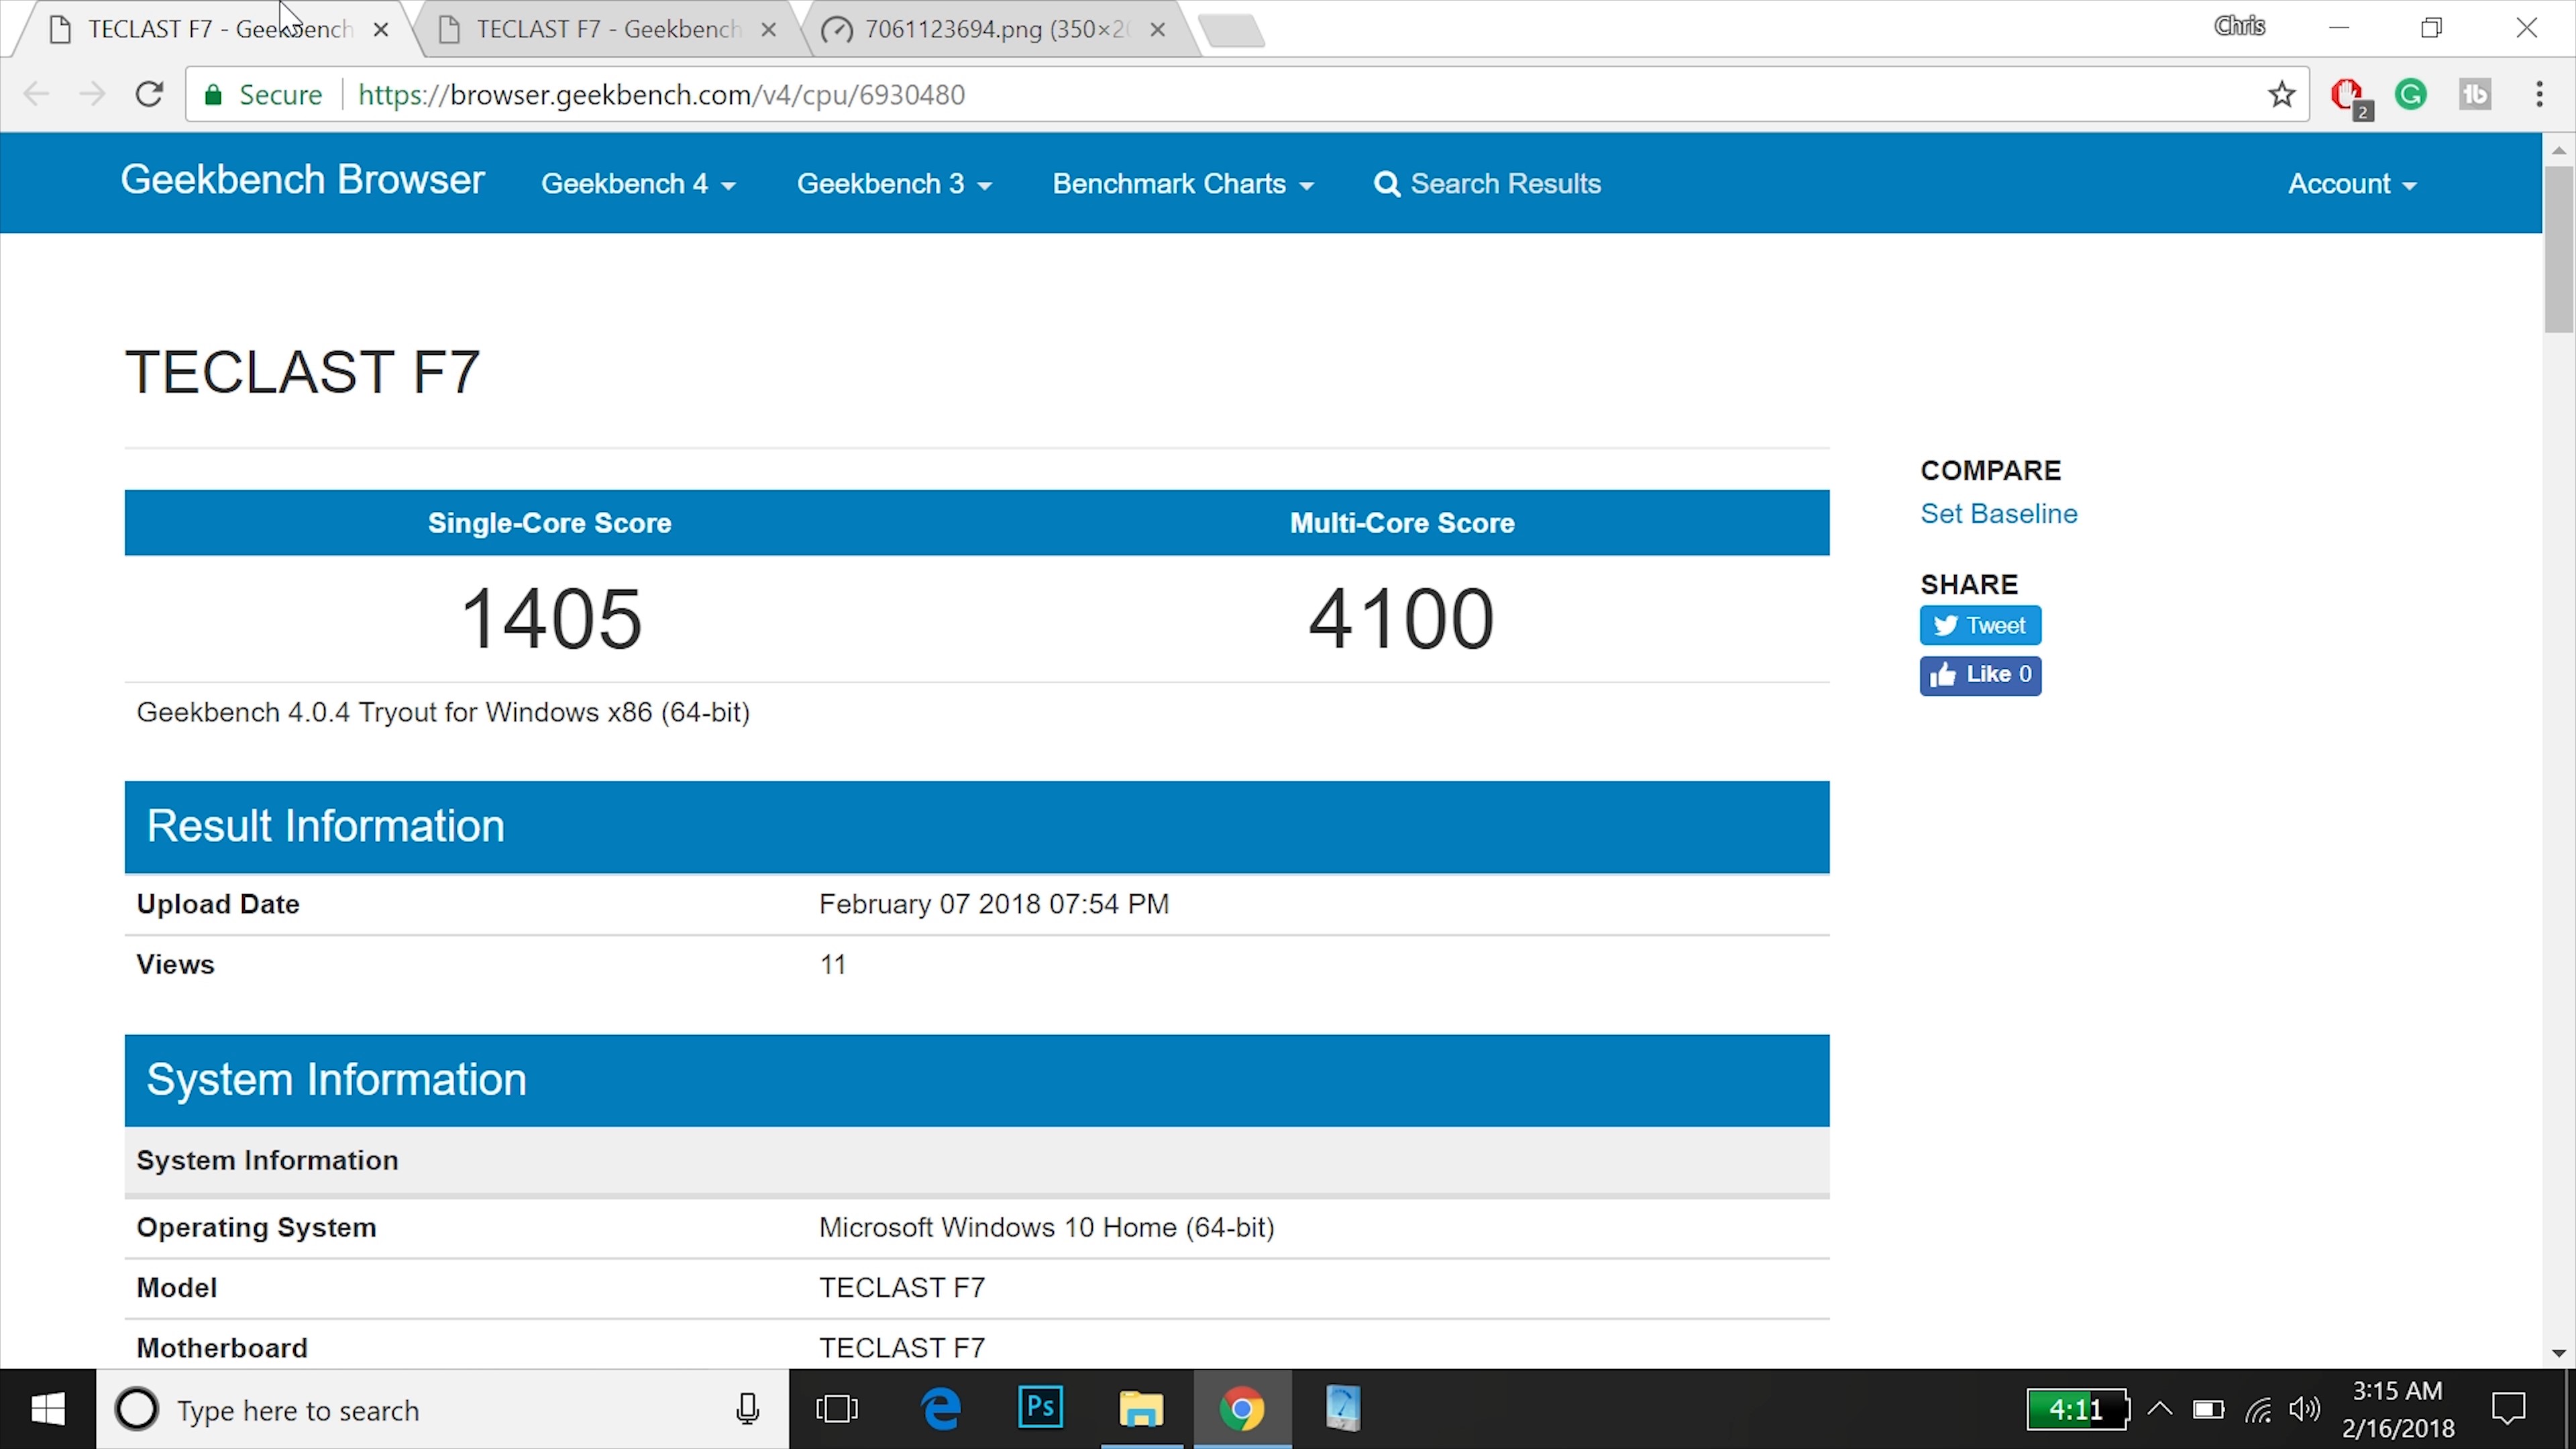Select the single-core score 1405
Screen dimensions: 2576x1449
click(x=551, y=619)
